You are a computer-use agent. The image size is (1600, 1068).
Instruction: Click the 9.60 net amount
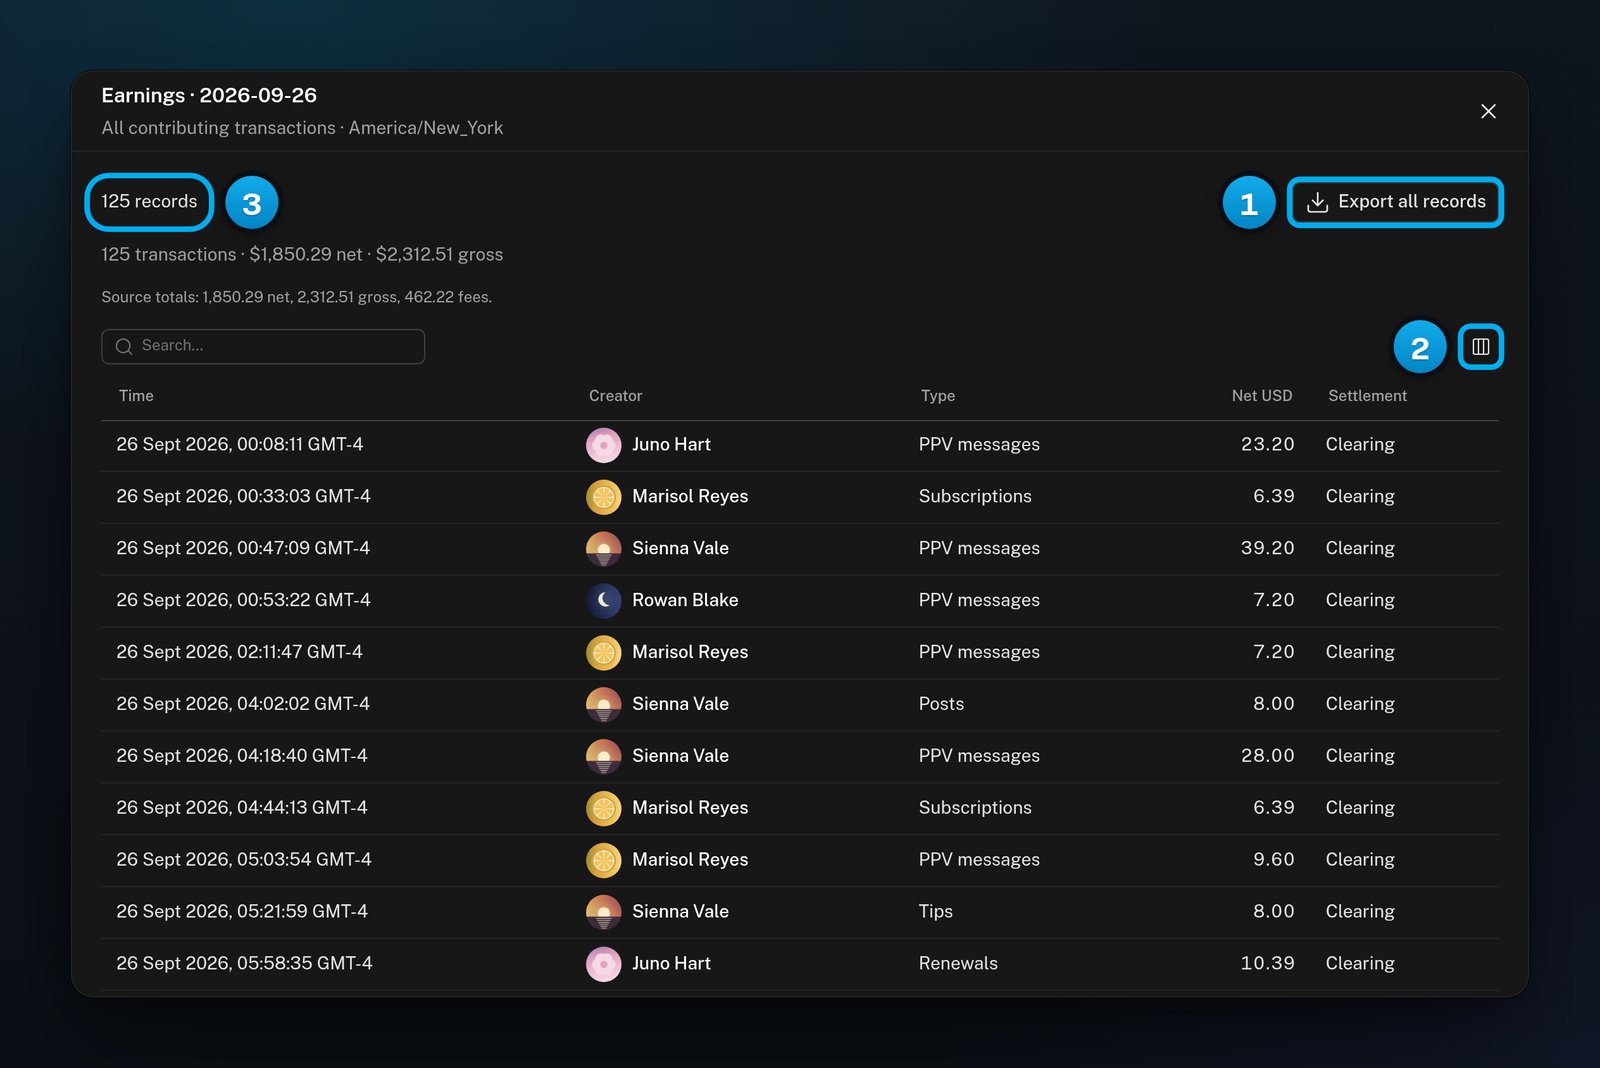pyautogui.click(x=1274, y=860)
